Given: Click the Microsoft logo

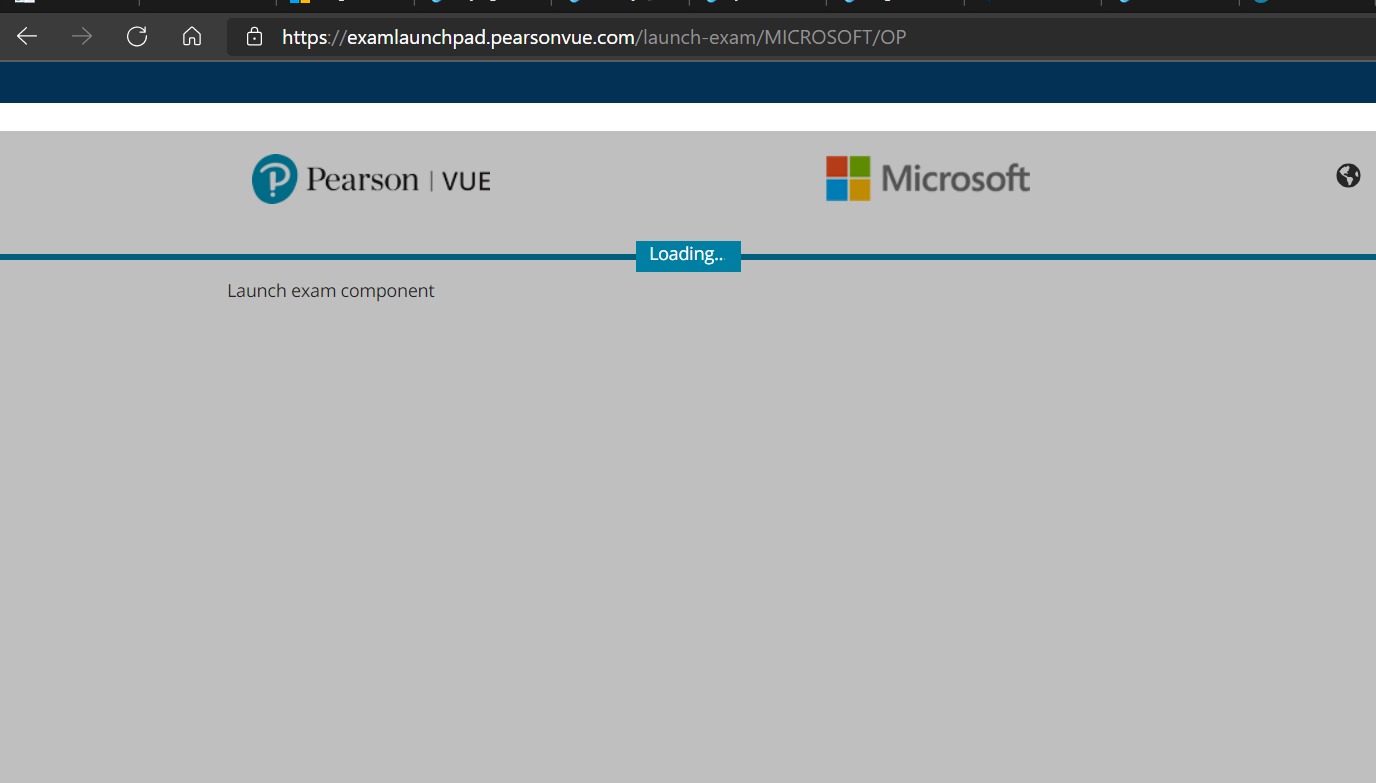Looking at the screenshot, I should 928,178.
